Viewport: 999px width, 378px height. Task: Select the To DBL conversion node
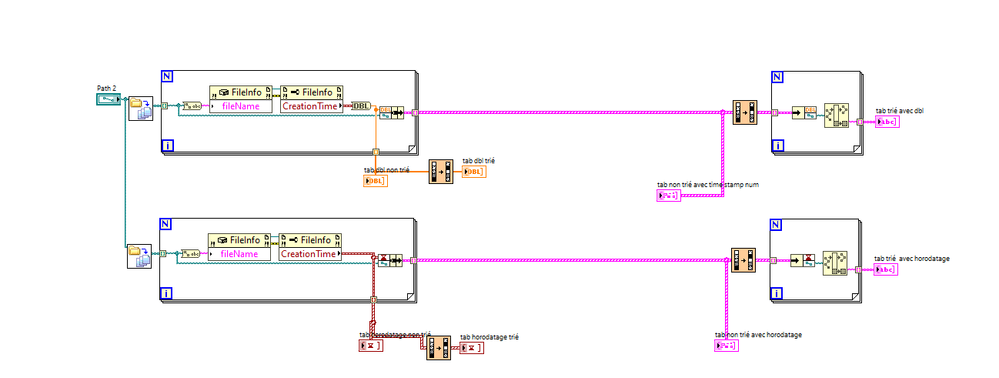[361, 106]
